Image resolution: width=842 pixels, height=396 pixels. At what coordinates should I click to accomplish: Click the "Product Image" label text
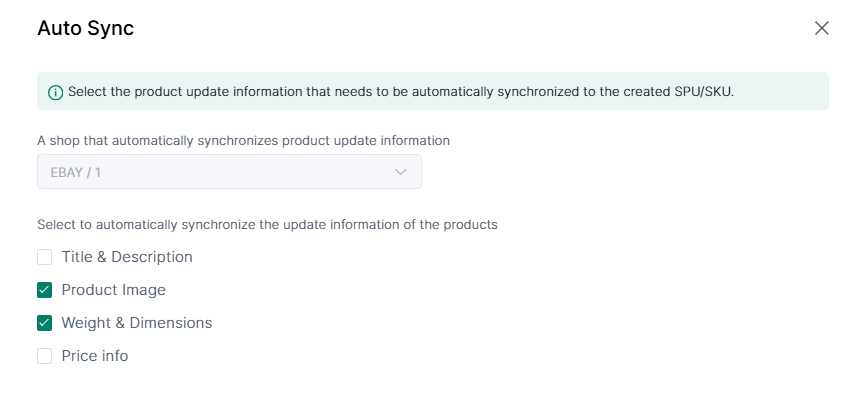tap(114, 290)
